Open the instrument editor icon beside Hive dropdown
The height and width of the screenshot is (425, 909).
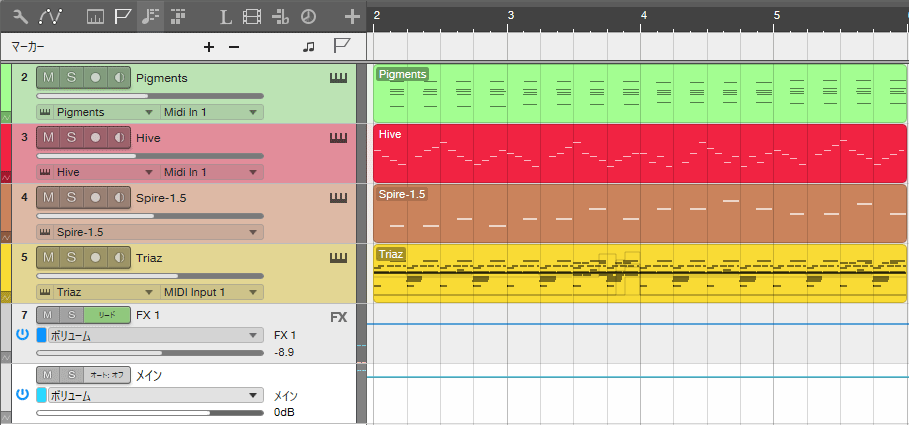45,172
